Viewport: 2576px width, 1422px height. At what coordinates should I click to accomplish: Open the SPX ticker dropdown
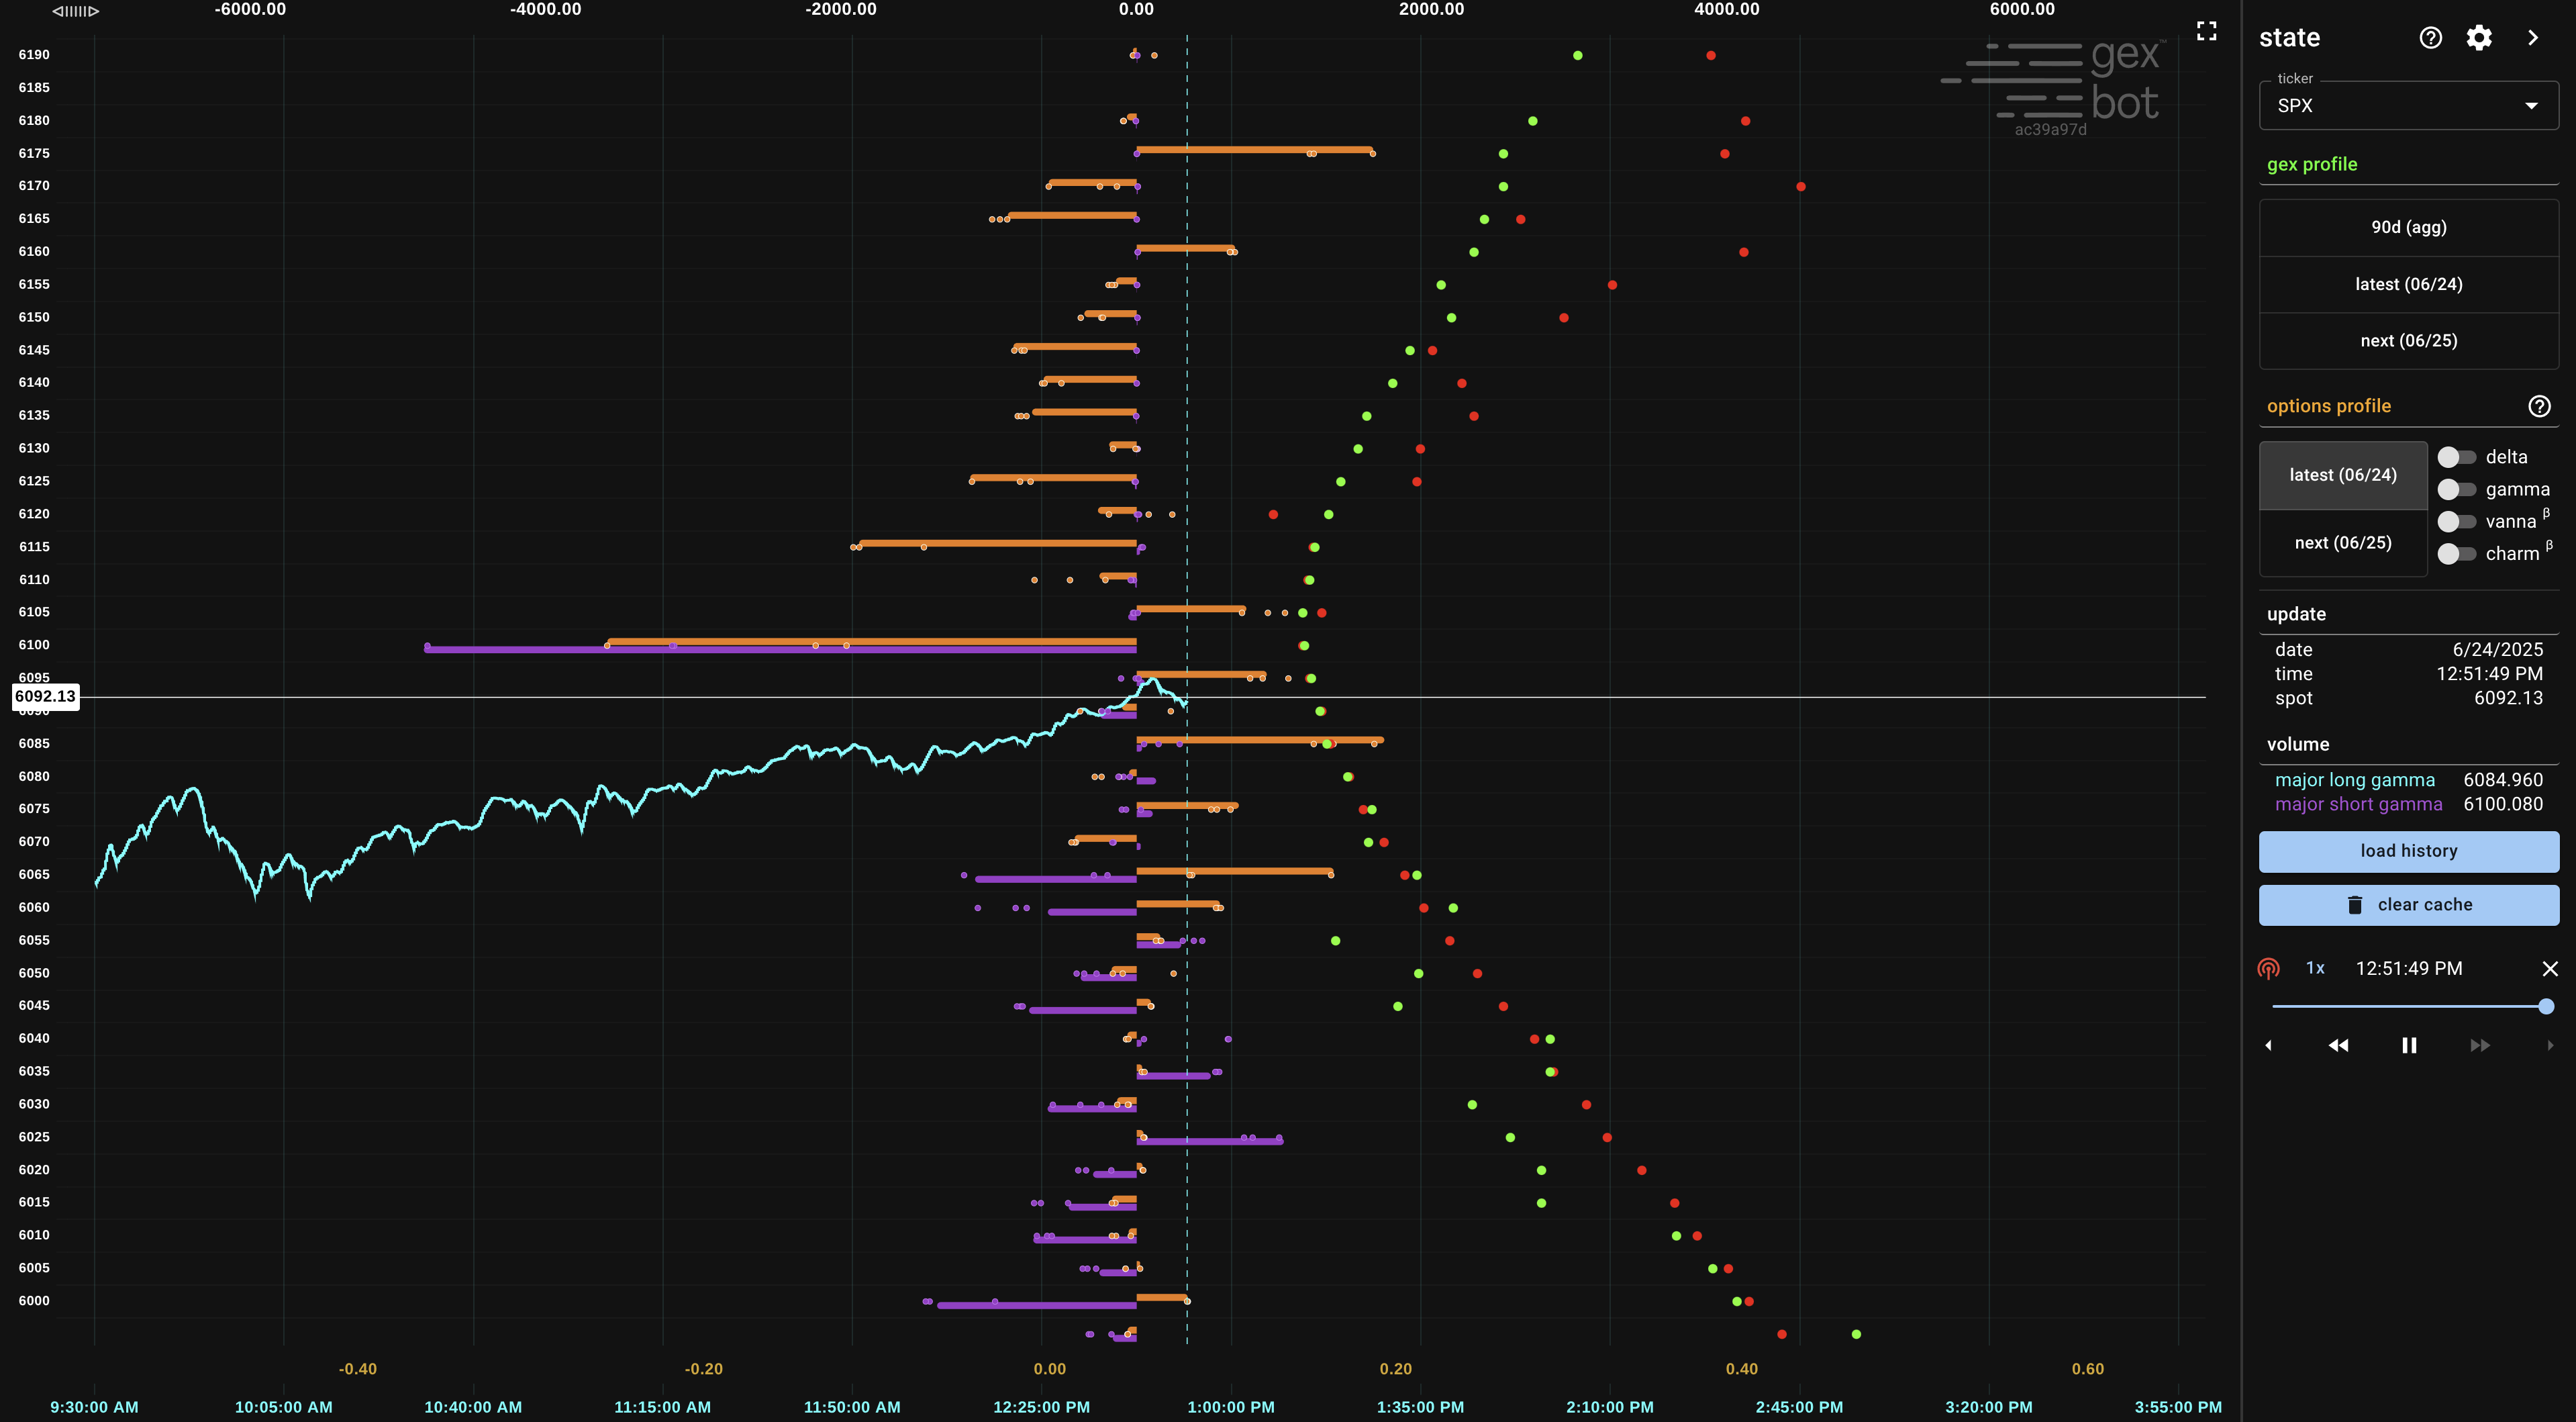coord(2408,106)
